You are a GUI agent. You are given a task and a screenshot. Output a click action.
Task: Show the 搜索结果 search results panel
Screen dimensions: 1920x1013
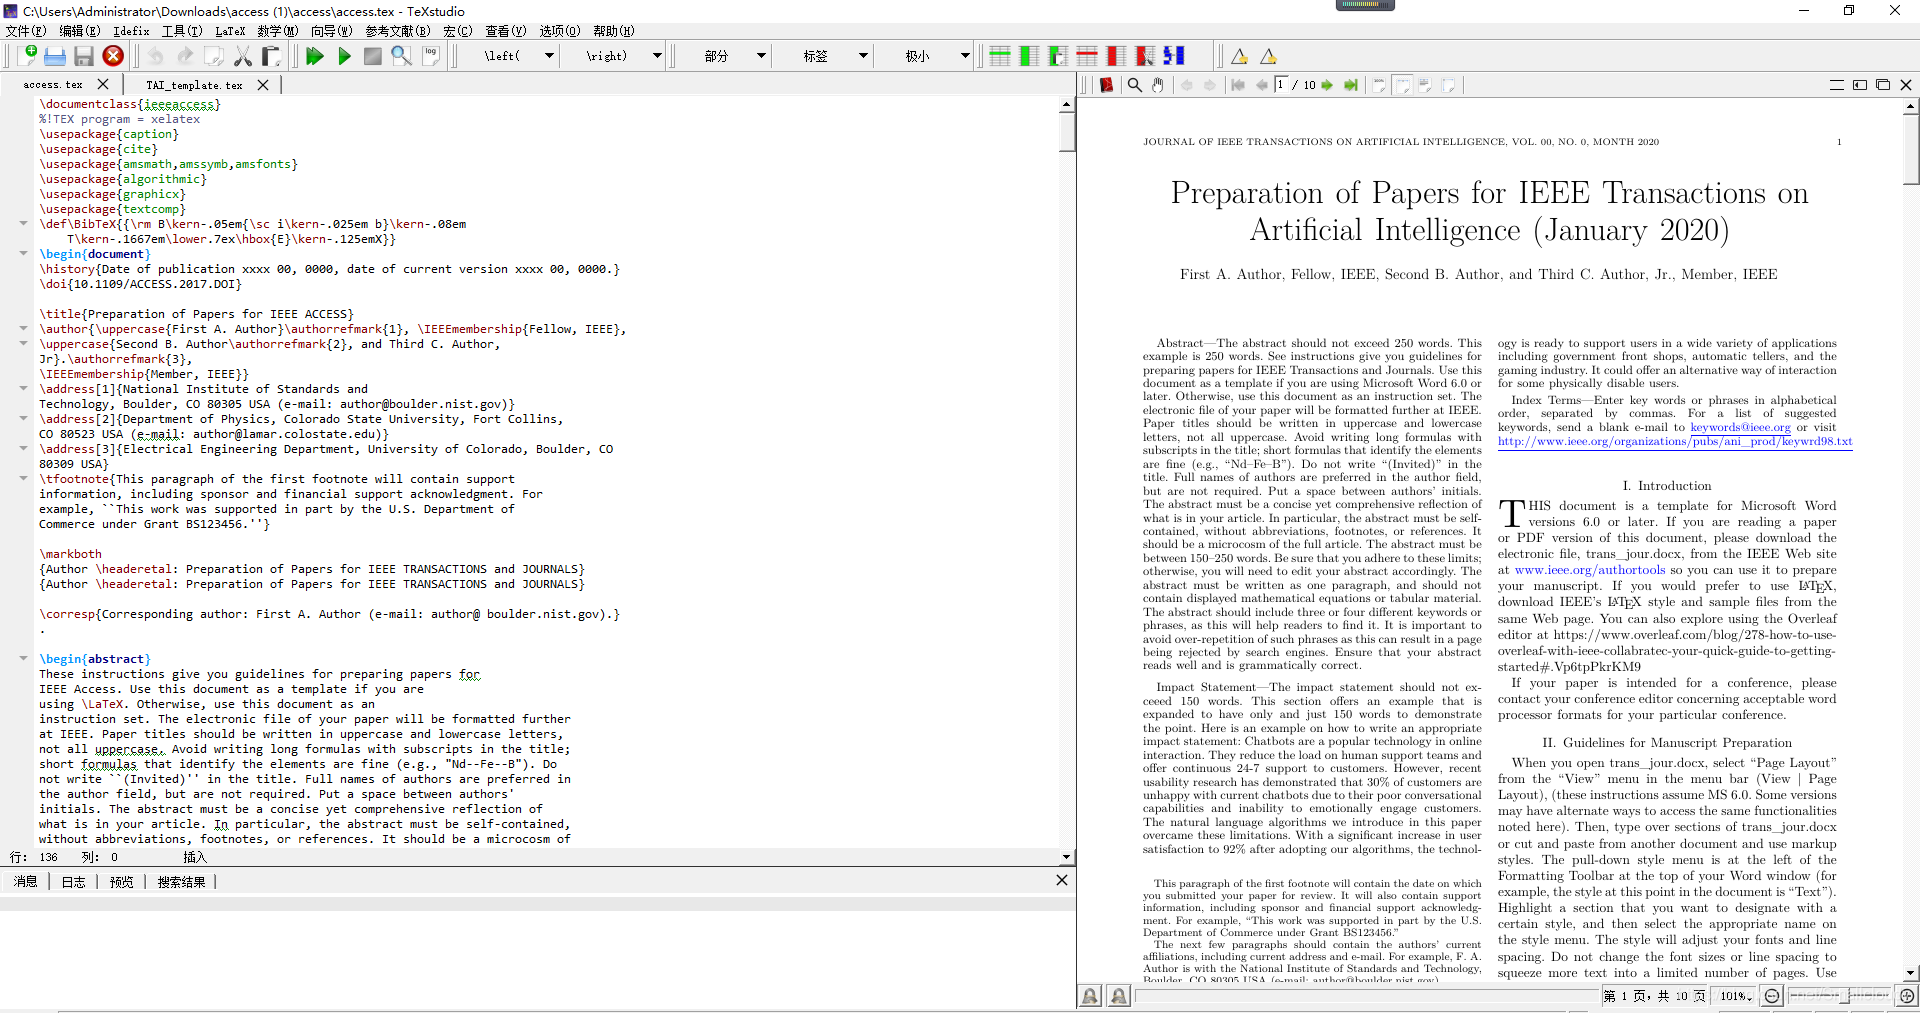[x=181, y=882]
